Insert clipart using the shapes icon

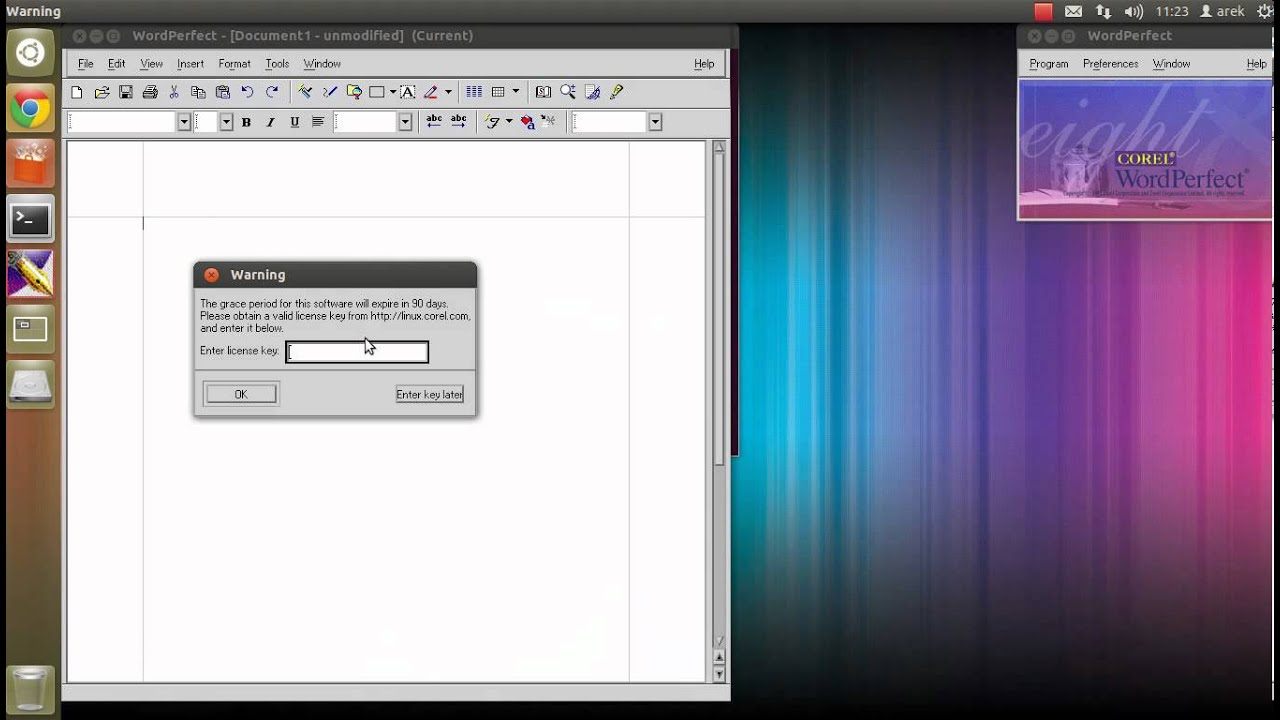tap(354, 92)
